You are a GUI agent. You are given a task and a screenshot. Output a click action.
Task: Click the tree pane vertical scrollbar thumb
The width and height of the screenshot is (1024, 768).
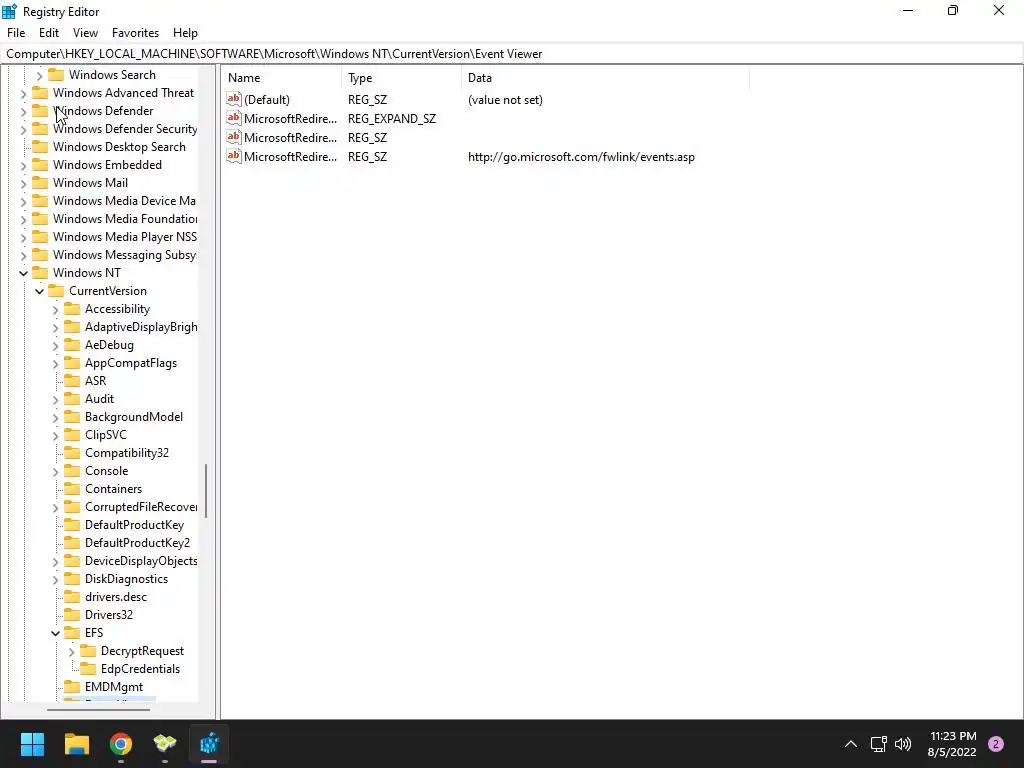(x=206, y=490)
